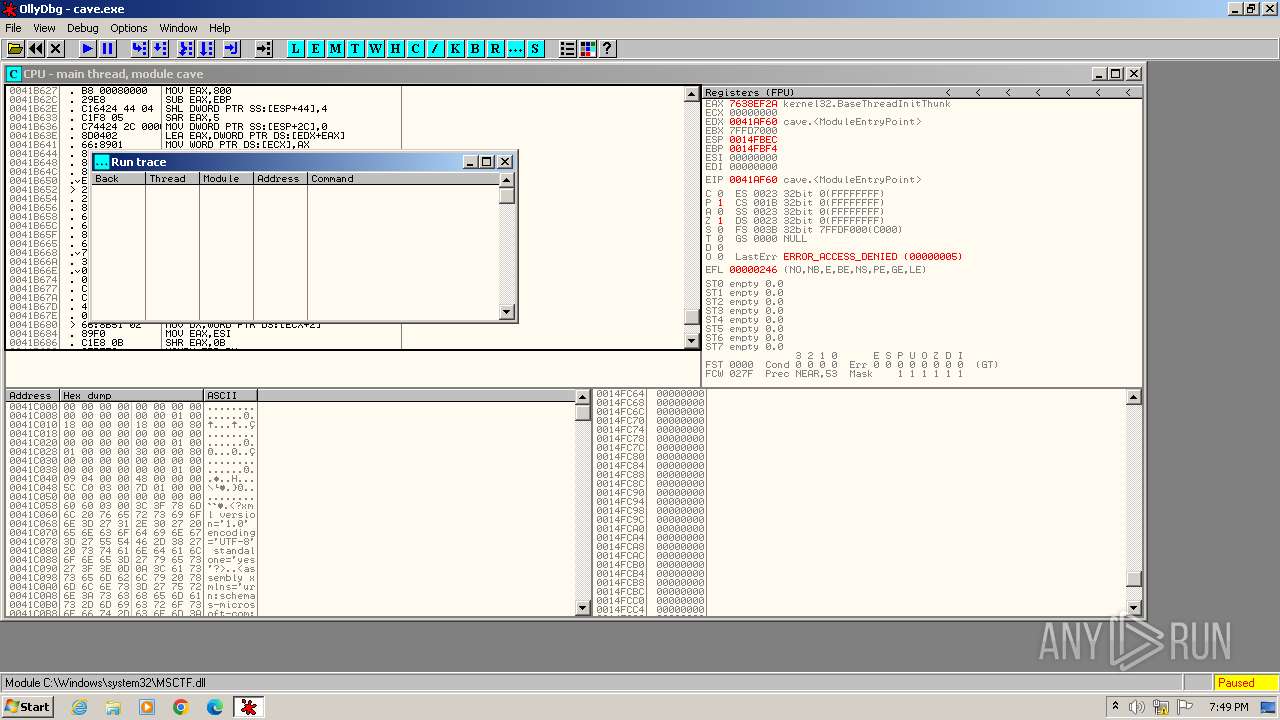Viewport: 1280px width, 720px height.
Task: Show Call stack via K icon
Action: (455, 48)
